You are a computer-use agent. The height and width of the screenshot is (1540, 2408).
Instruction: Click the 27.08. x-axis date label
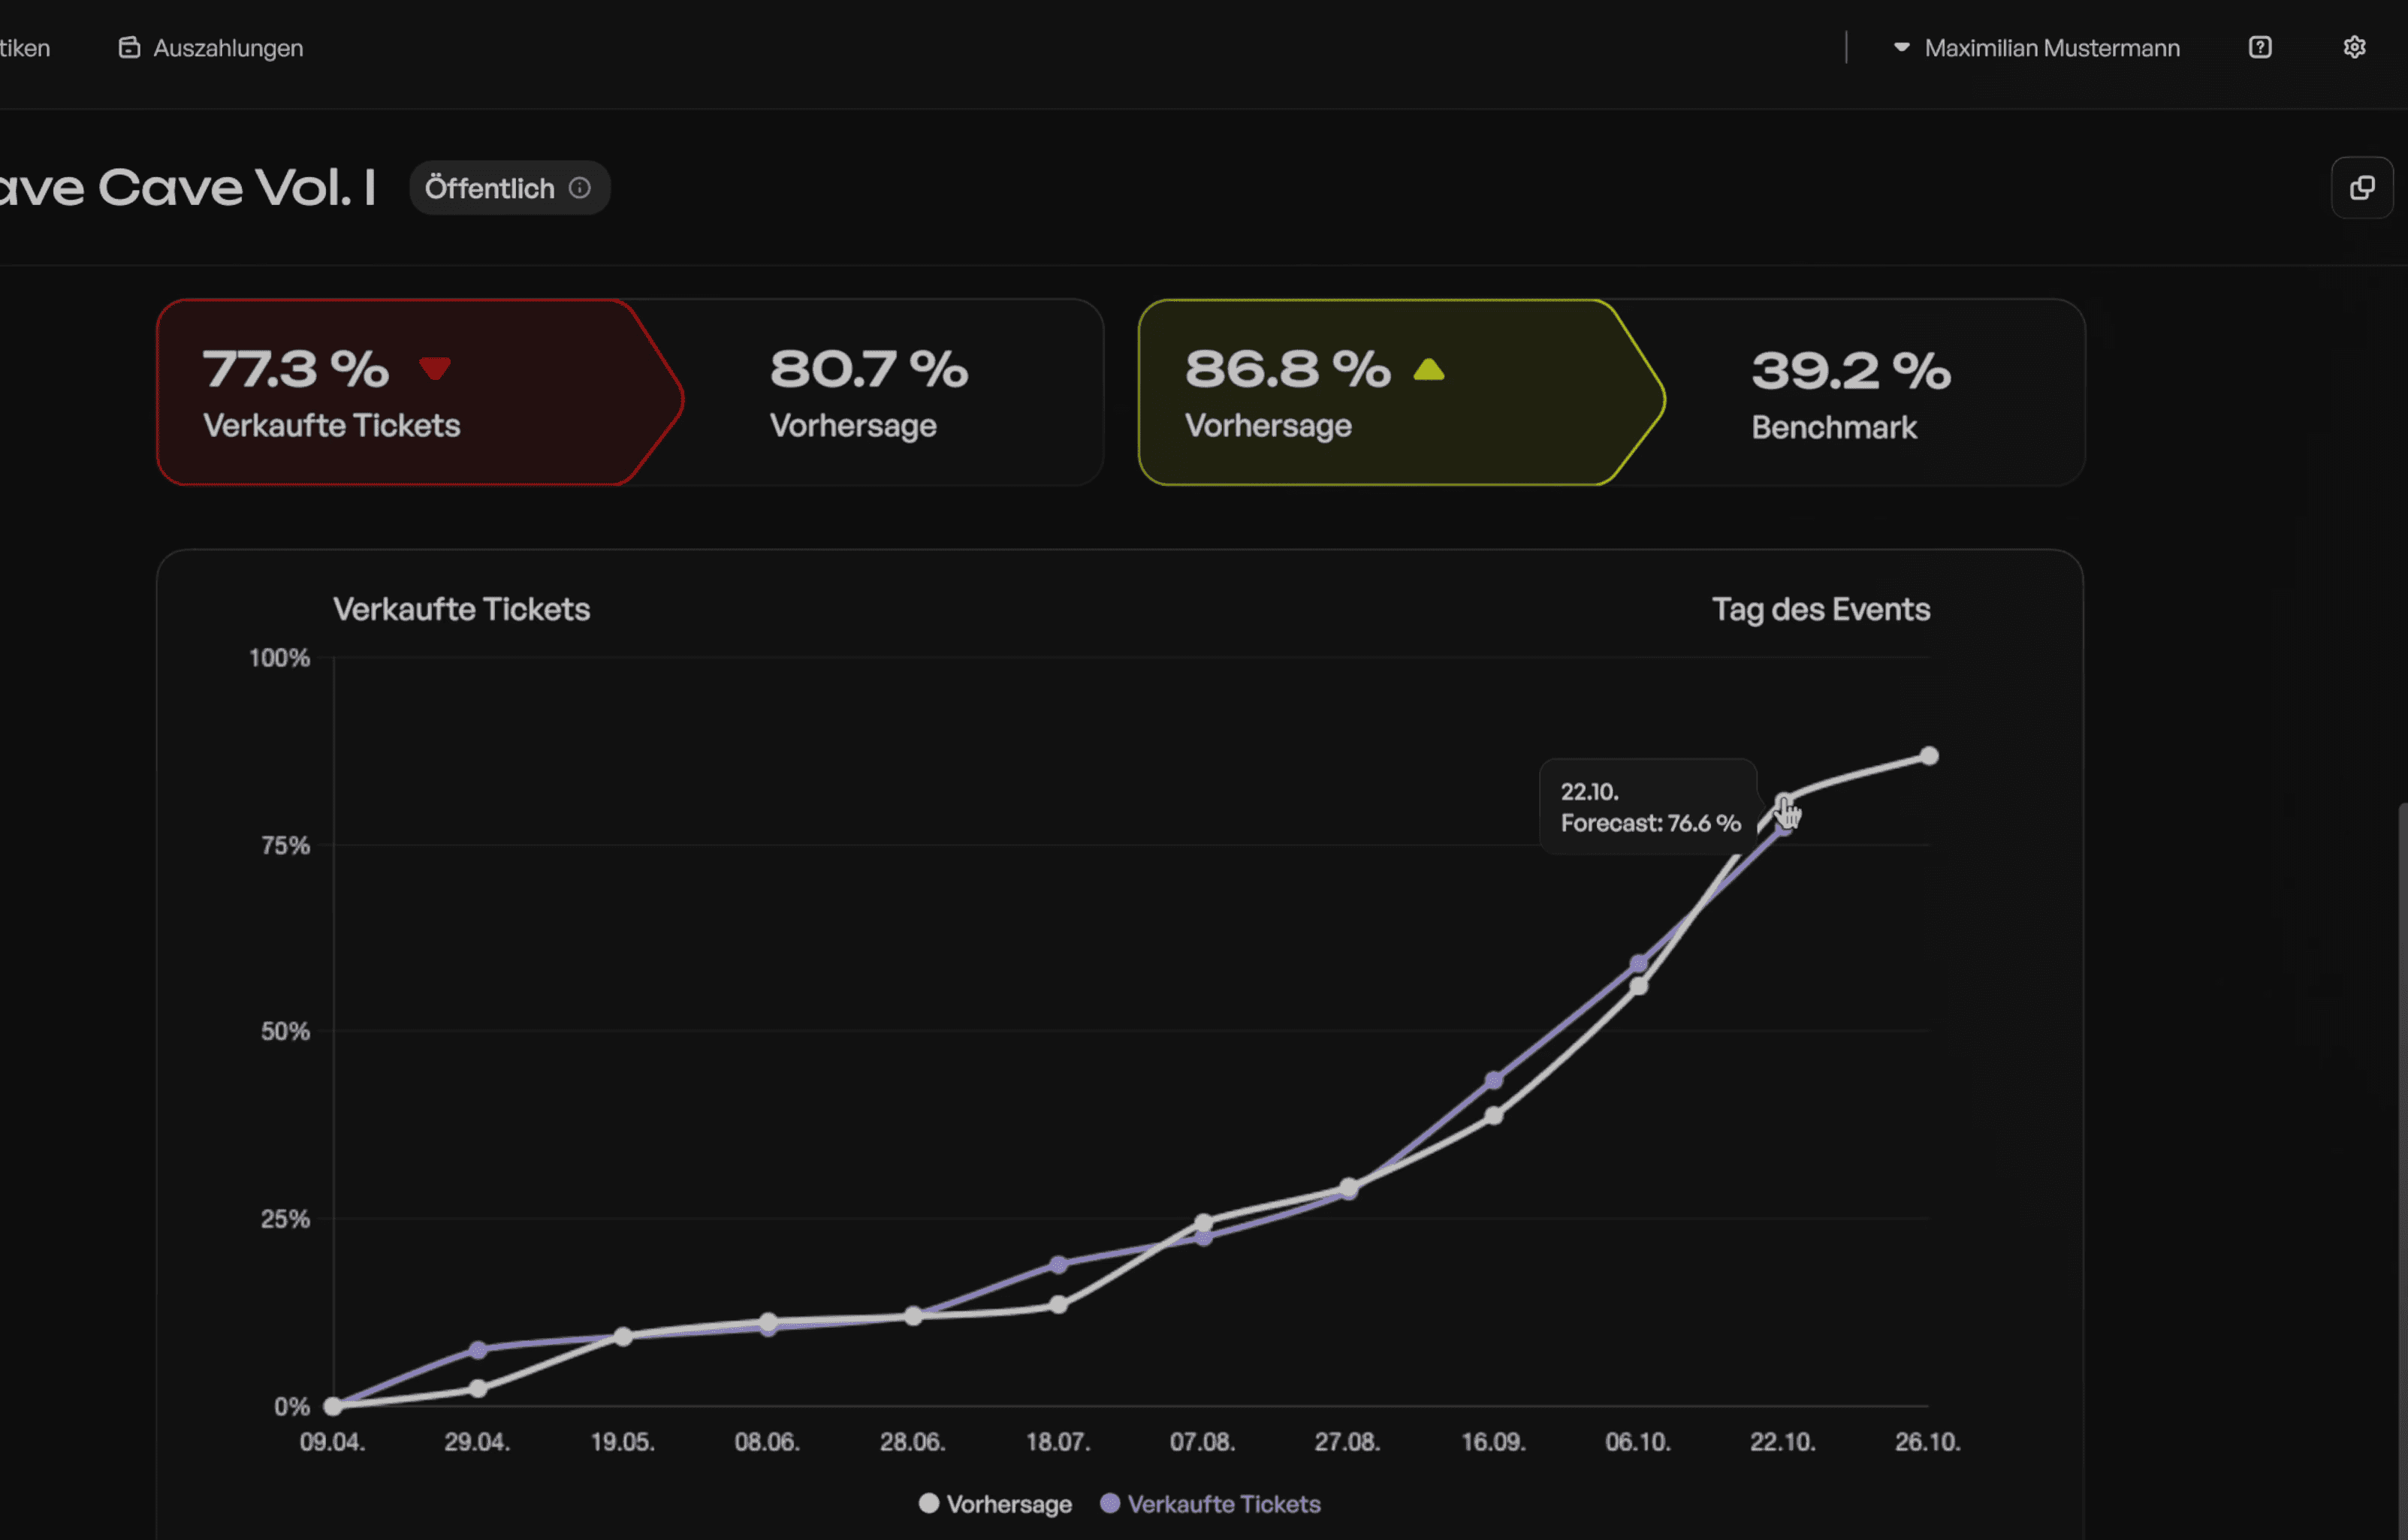pos(1347,1442)
